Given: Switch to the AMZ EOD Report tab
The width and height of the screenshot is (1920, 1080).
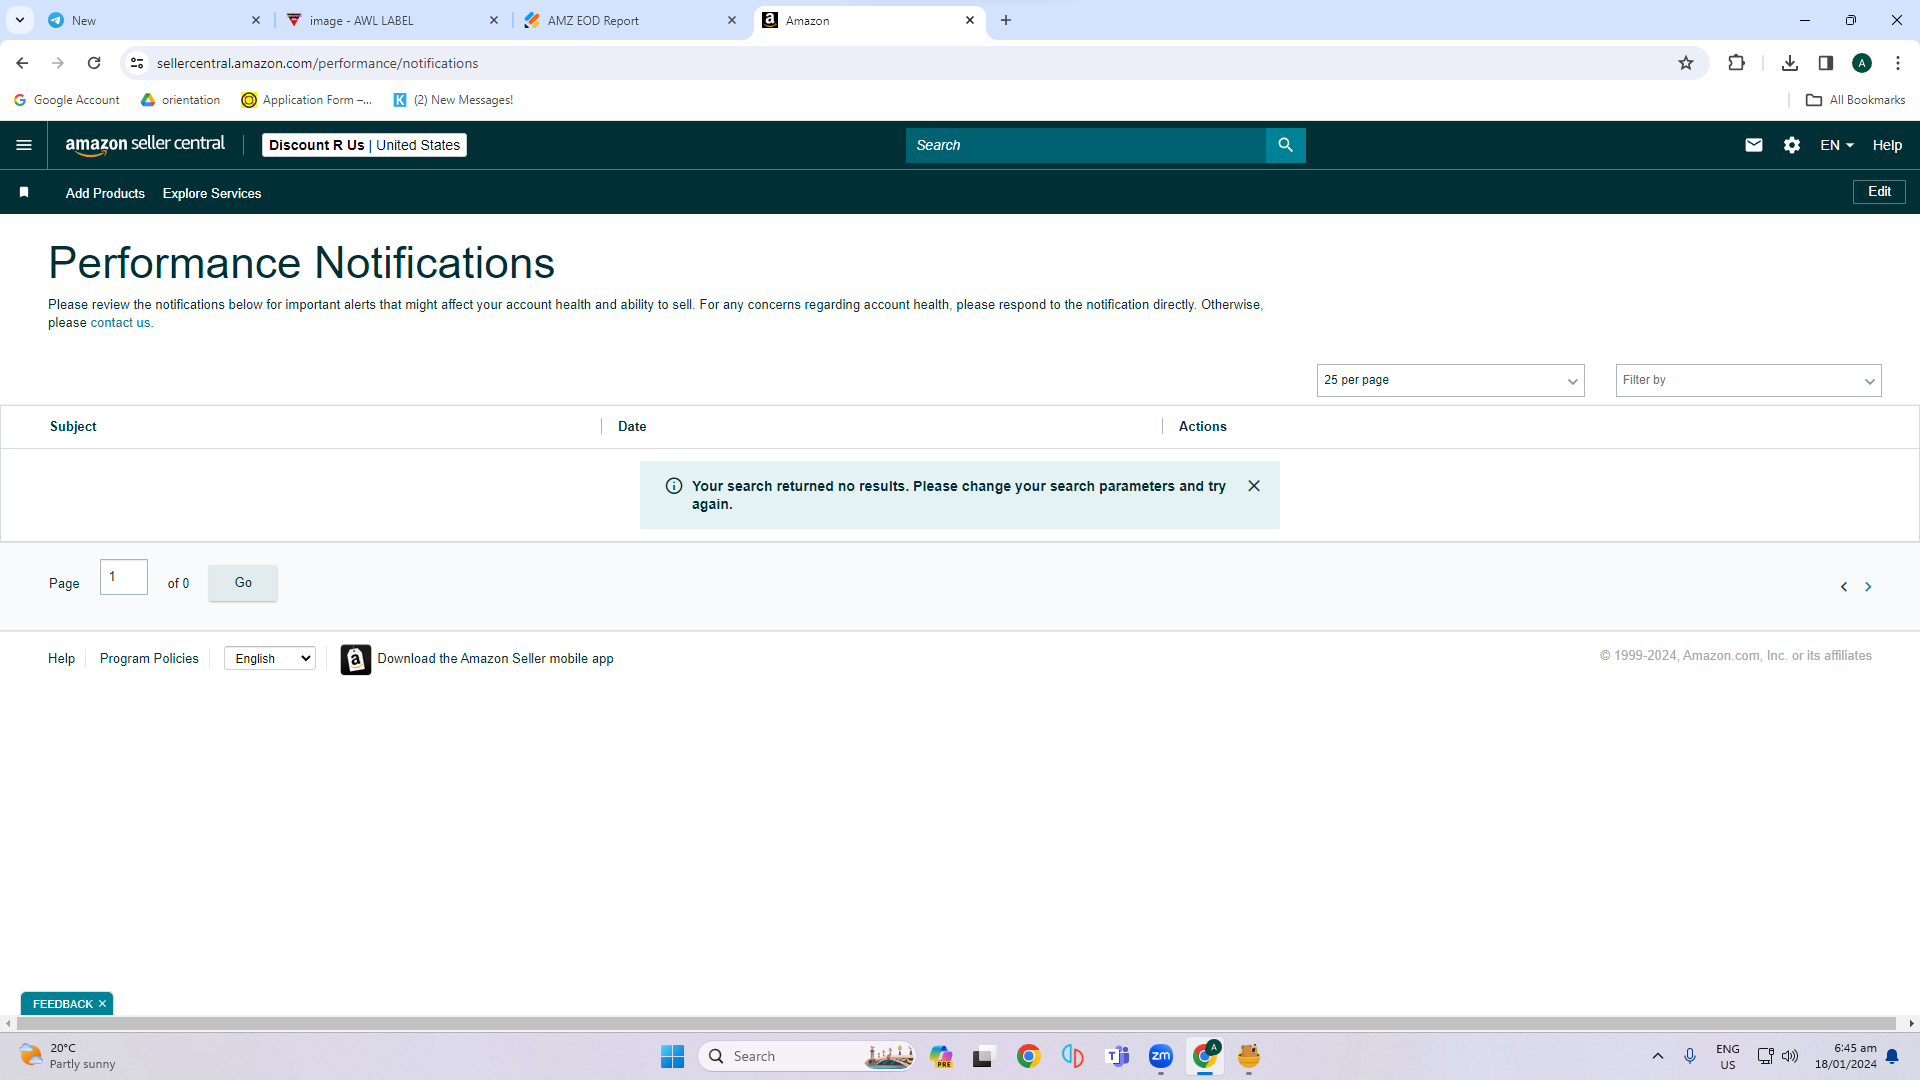Looking at the screenshot, I should [x=631, y=20].
